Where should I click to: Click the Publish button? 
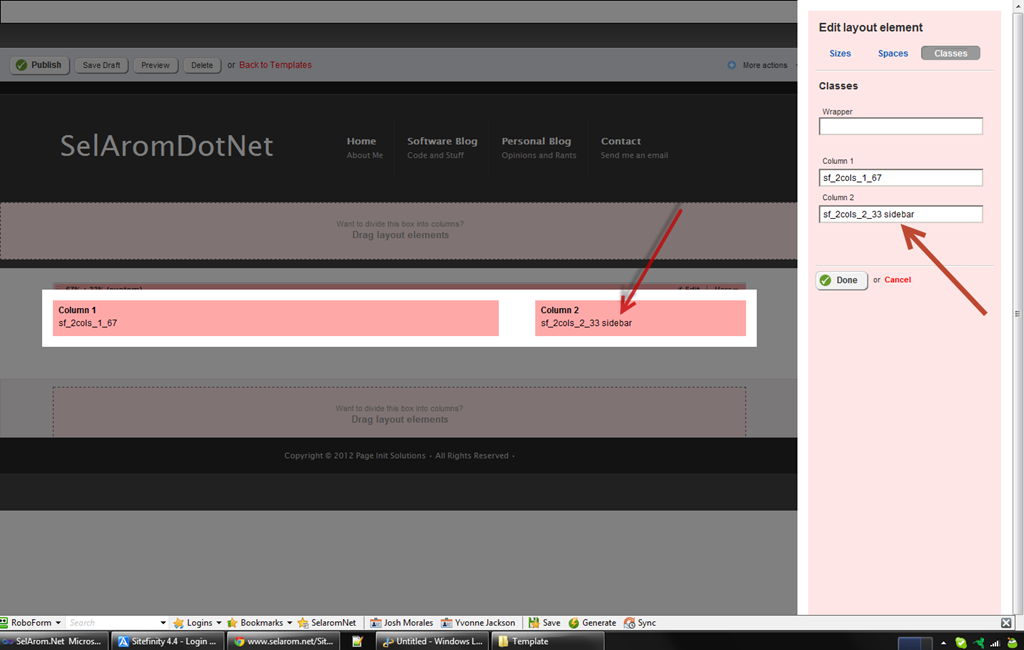39,65
